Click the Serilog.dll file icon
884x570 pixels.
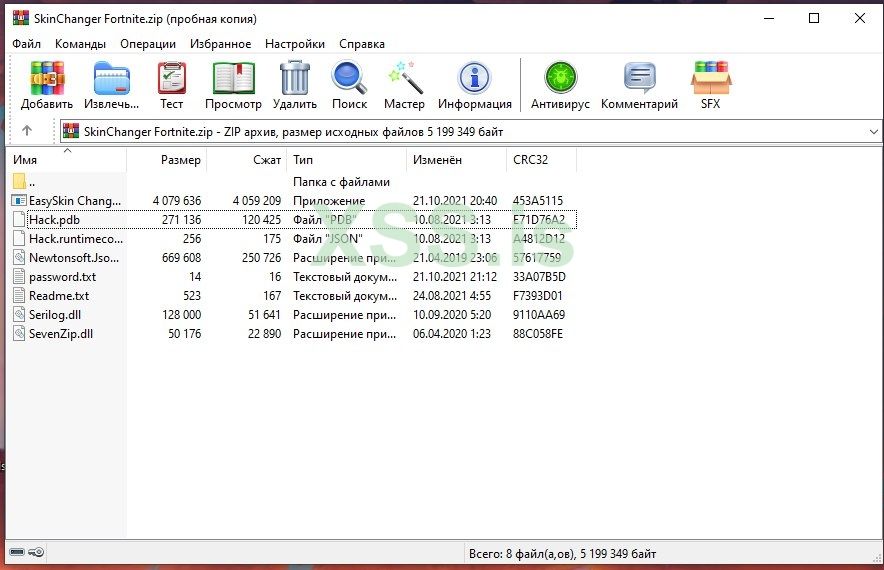pos(19,315)
